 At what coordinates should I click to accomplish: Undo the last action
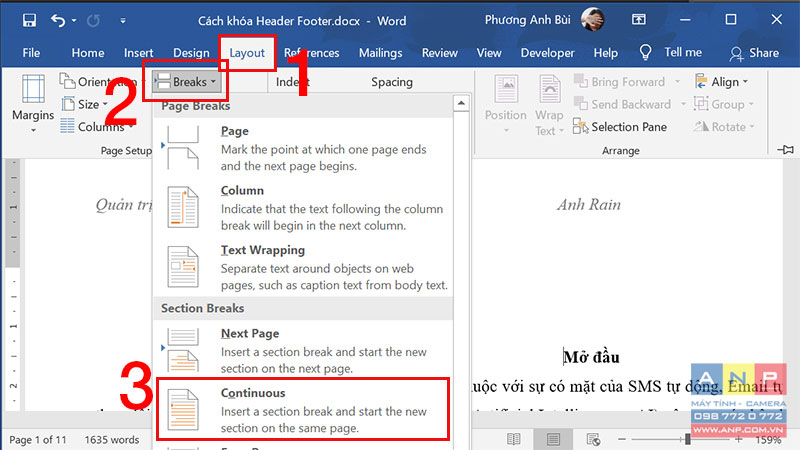coord(58,20)
